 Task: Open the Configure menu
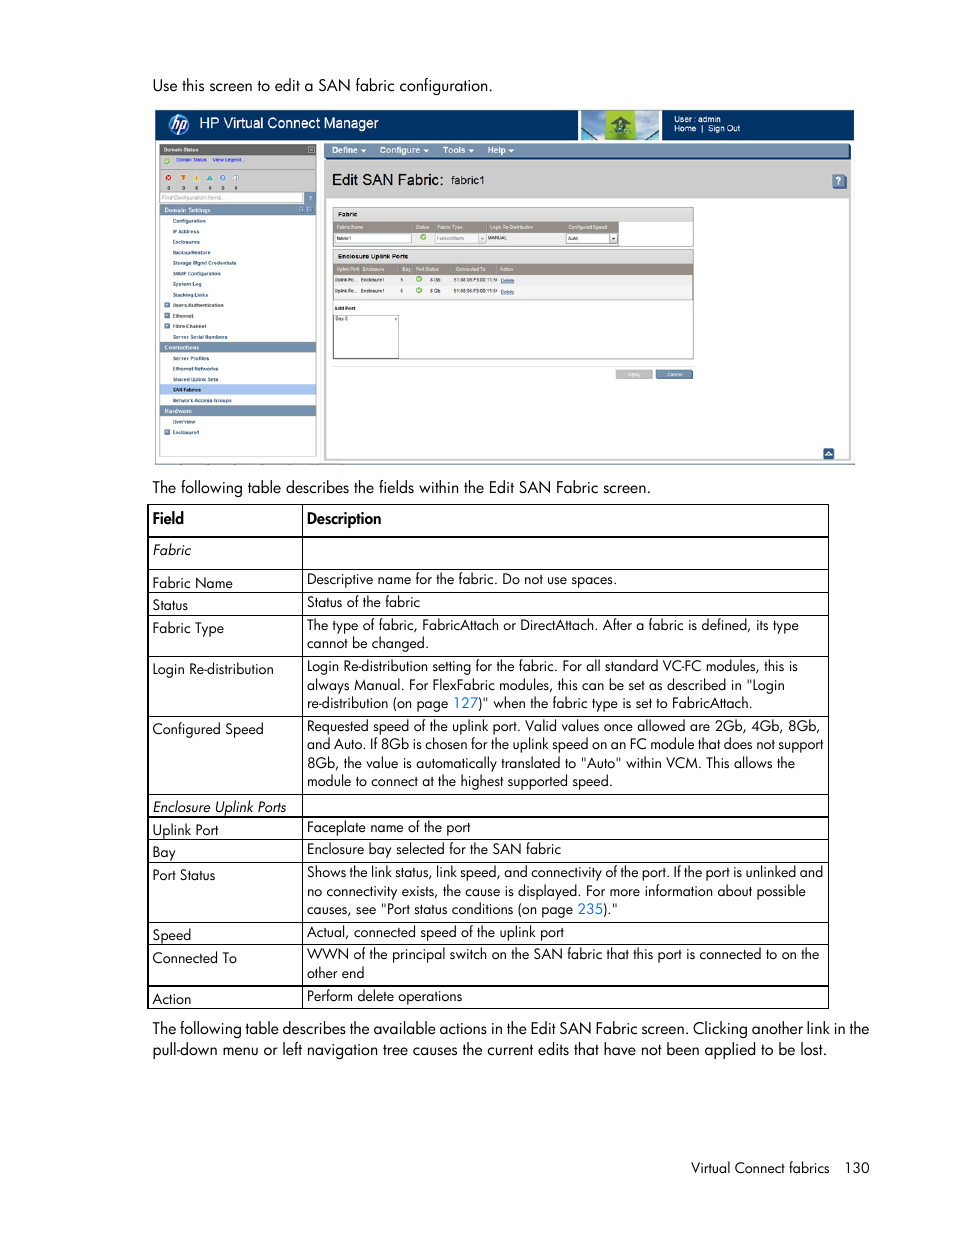tap(404, 150)
